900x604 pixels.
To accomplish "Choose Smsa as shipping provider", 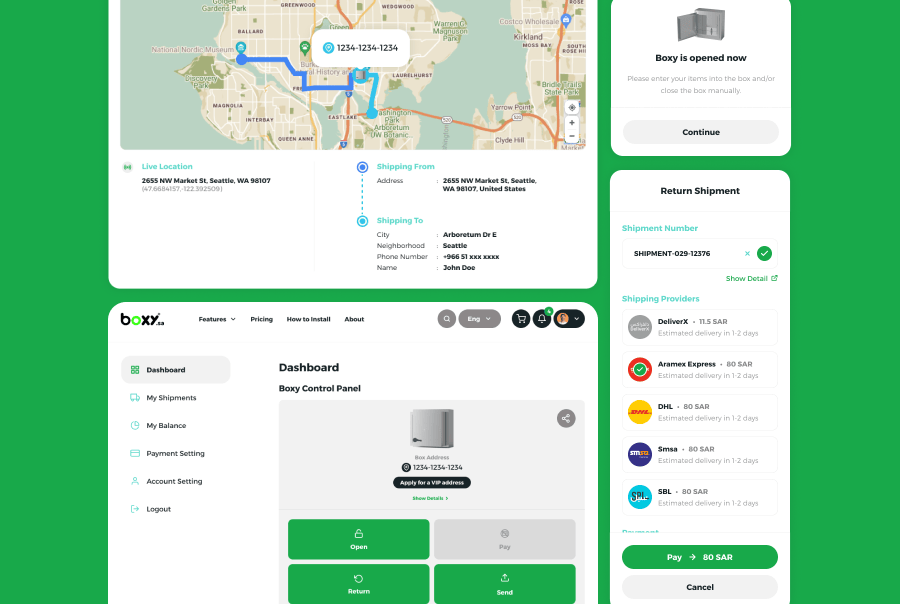I will pyautogui.click(x=699, y=454).
